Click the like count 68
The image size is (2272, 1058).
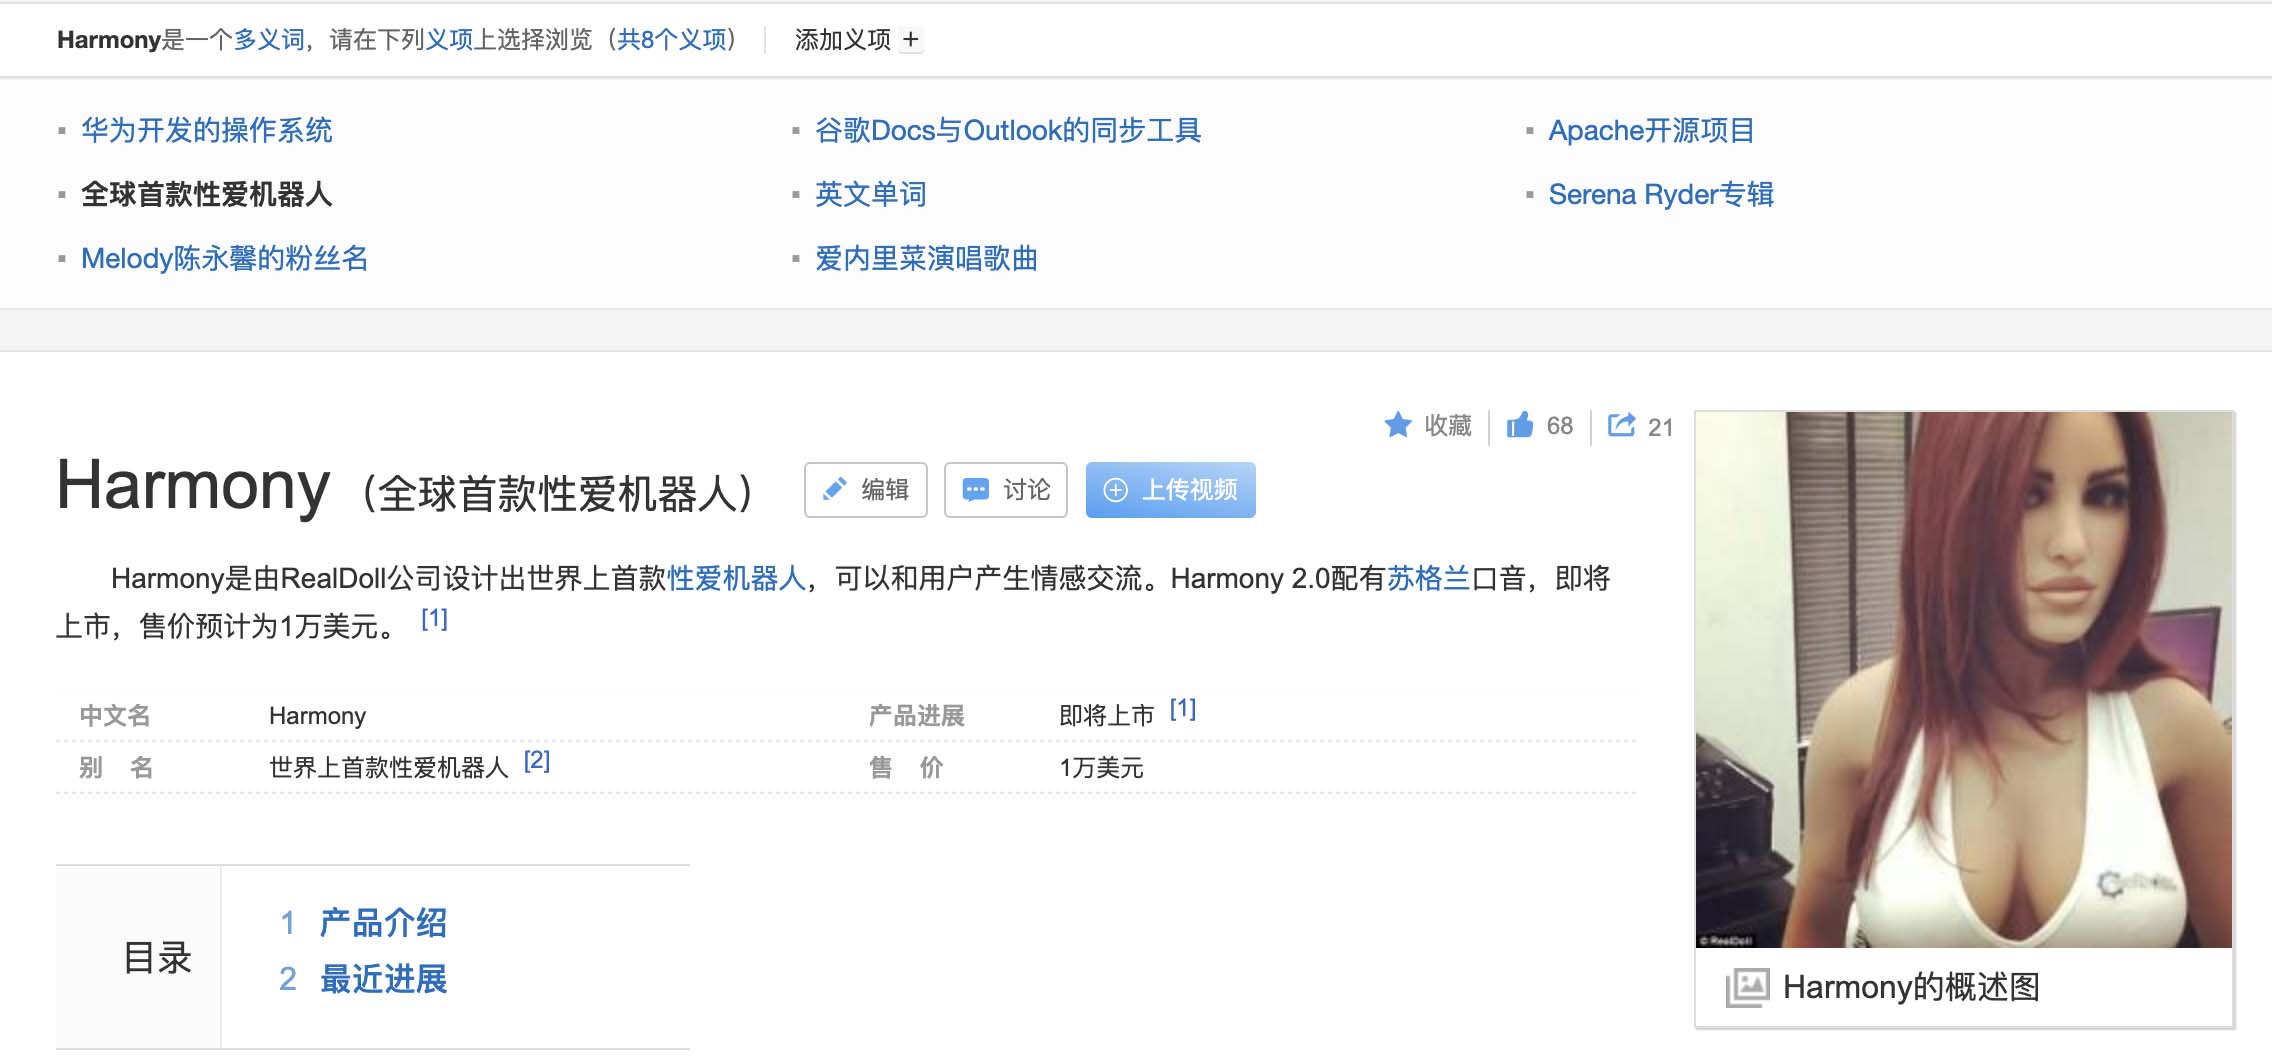coord(1560,426)
